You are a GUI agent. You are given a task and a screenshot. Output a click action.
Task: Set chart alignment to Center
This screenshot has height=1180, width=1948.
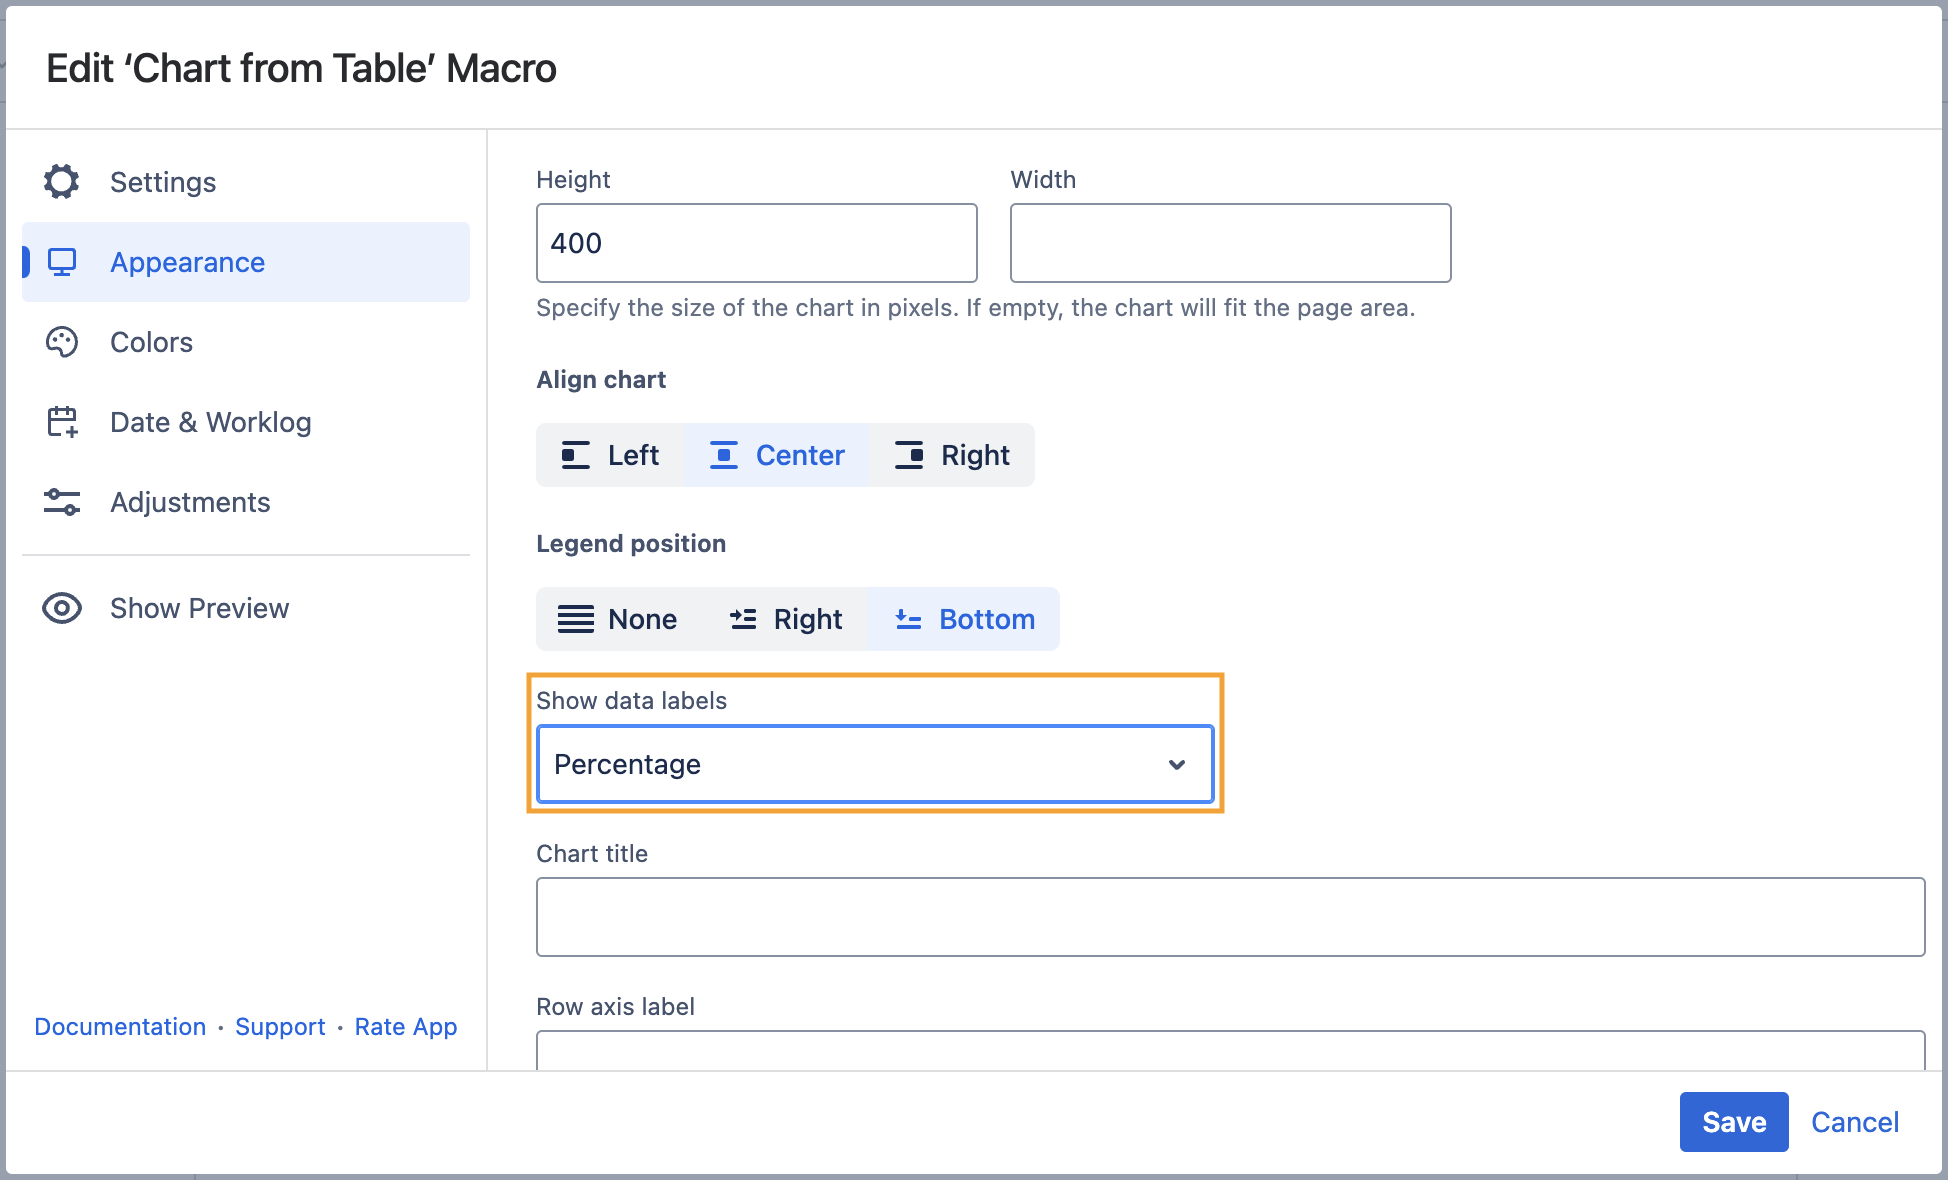pyautogui.click(x=777, y=455)
